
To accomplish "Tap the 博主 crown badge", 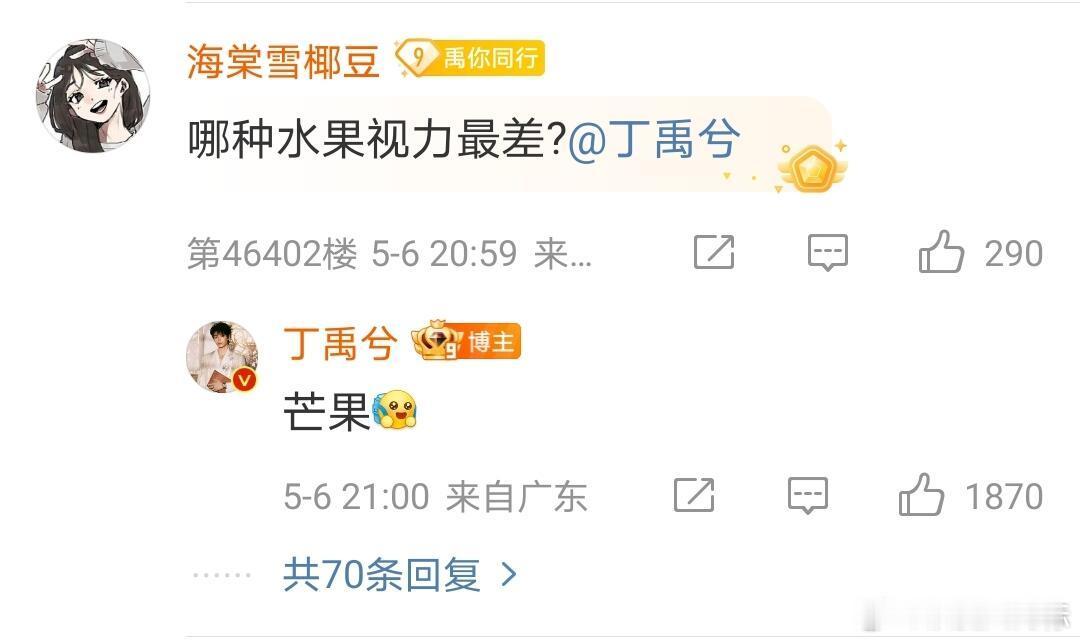I will pyautogui.click(x=466, y=341).
